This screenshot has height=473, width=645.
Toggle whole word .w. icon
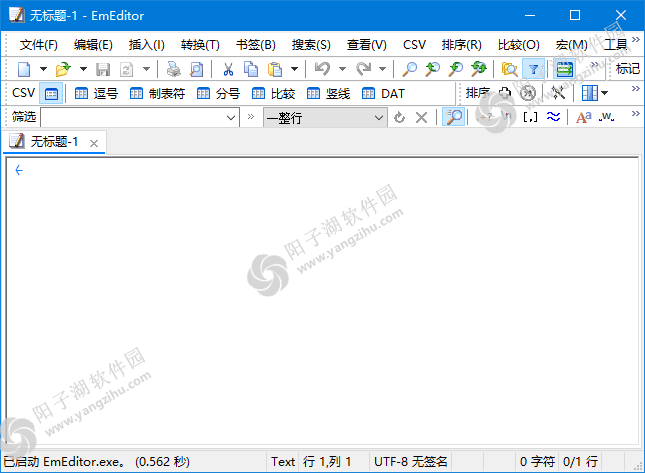[606, 117]
